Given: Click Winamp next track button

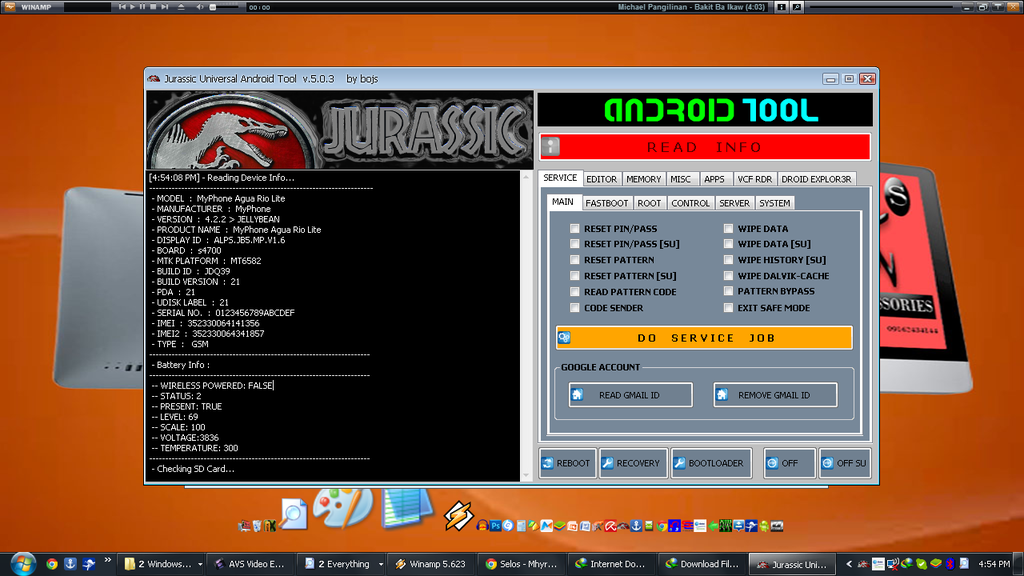Looking at the screenshot, I should coord(165,7).
